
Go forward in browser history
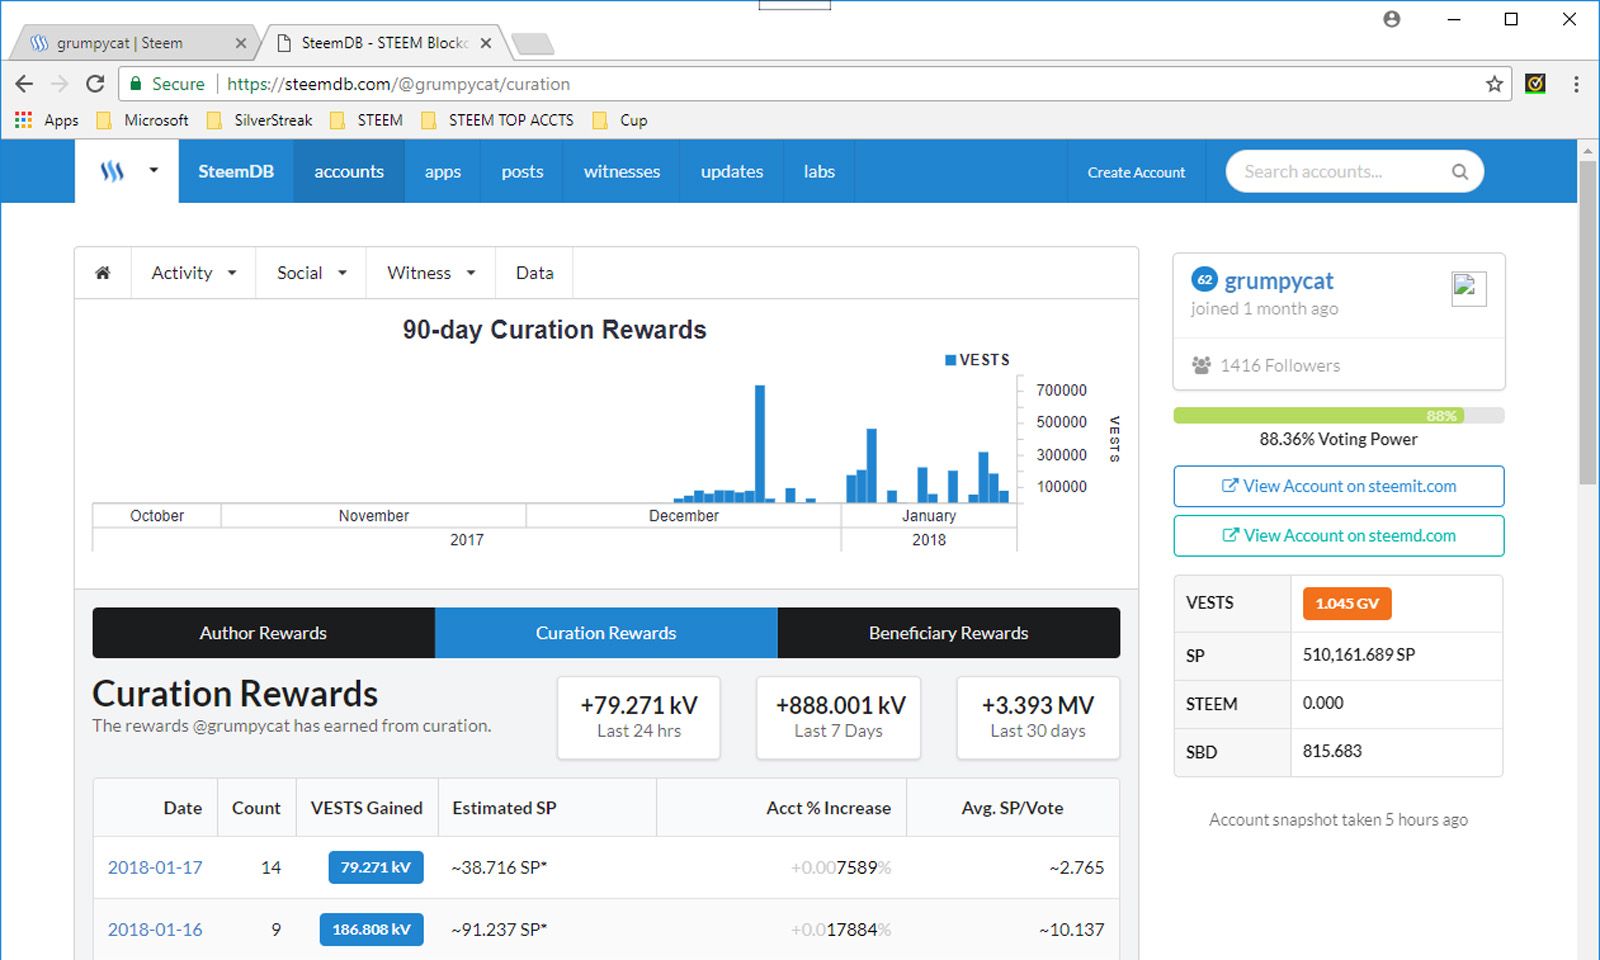point(59,84)
